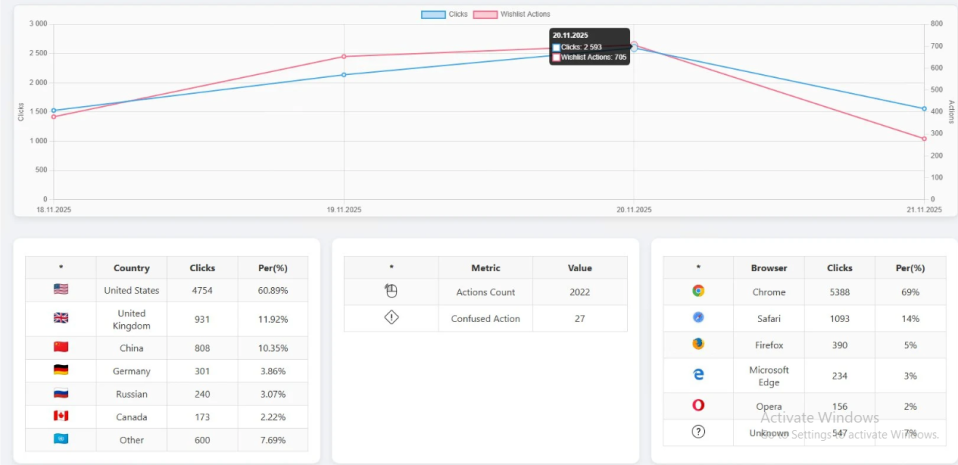Click the China flag icon
958x465 pixels.
click(61, 347)
